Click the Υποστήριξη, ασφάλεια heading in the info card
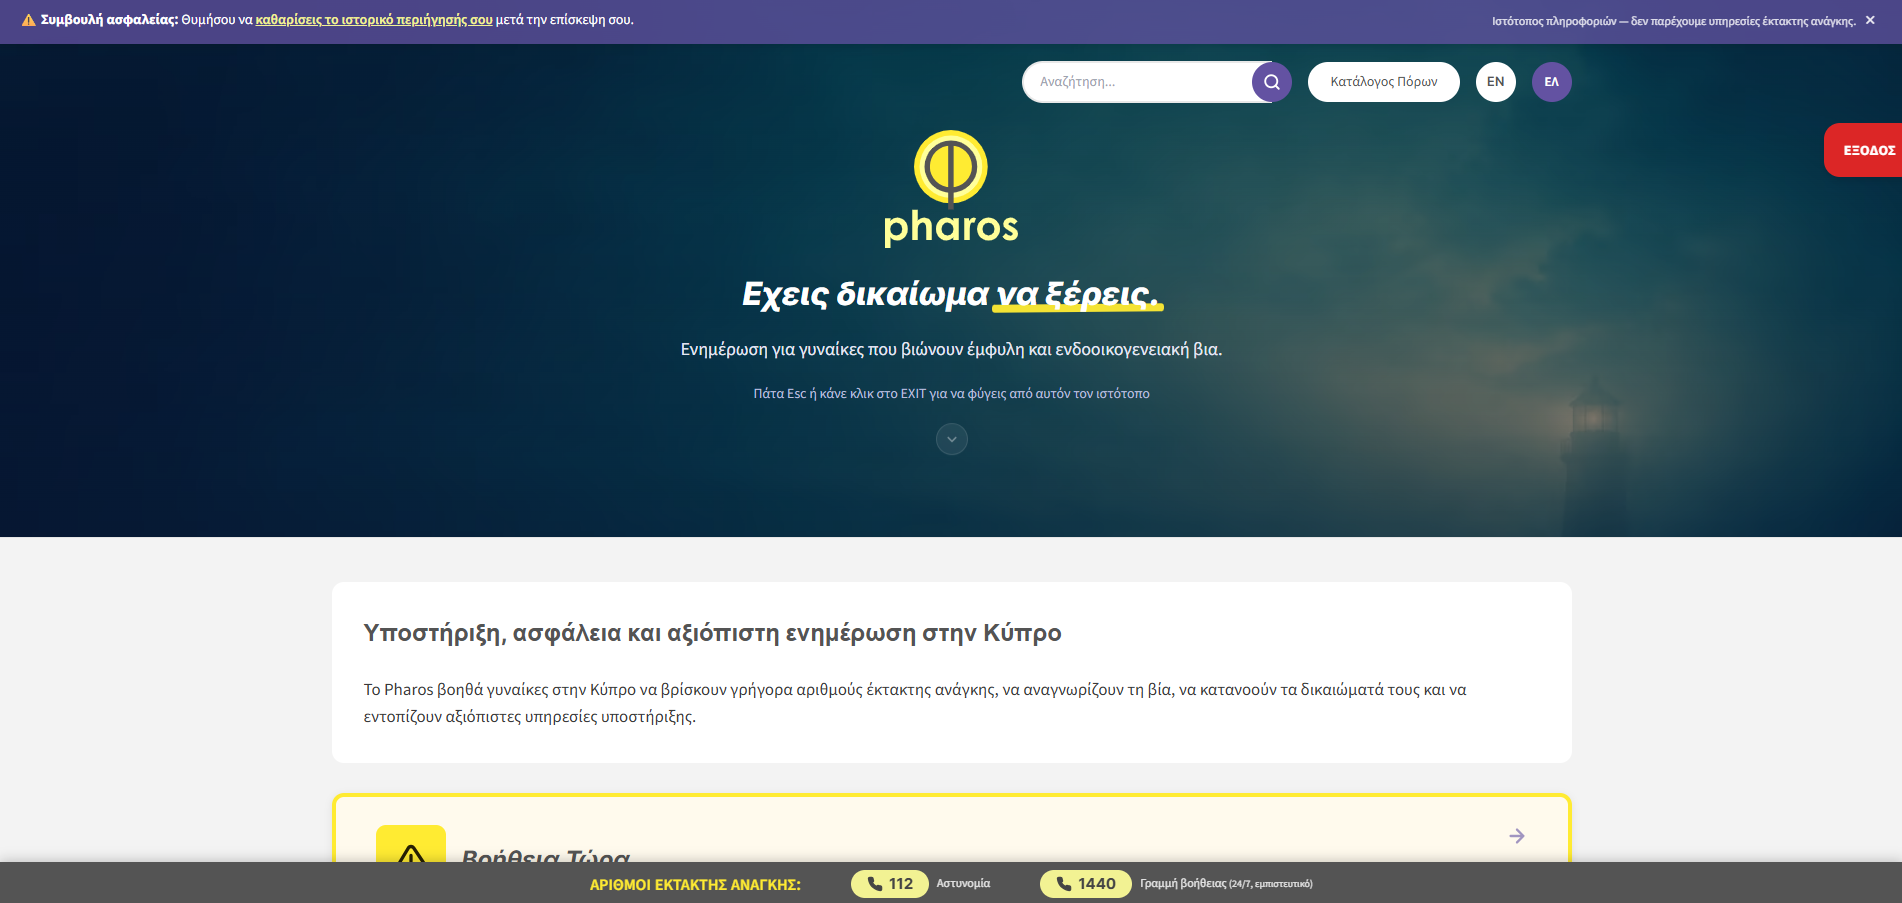This screenshot has height=903, width=1902. (712, 633)
